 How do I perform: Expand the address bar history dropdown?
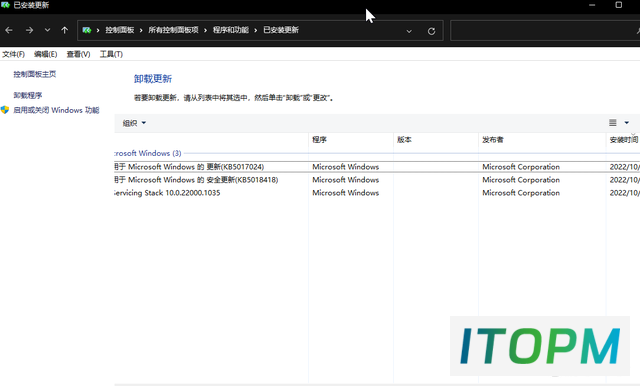(x=409, y=31)
